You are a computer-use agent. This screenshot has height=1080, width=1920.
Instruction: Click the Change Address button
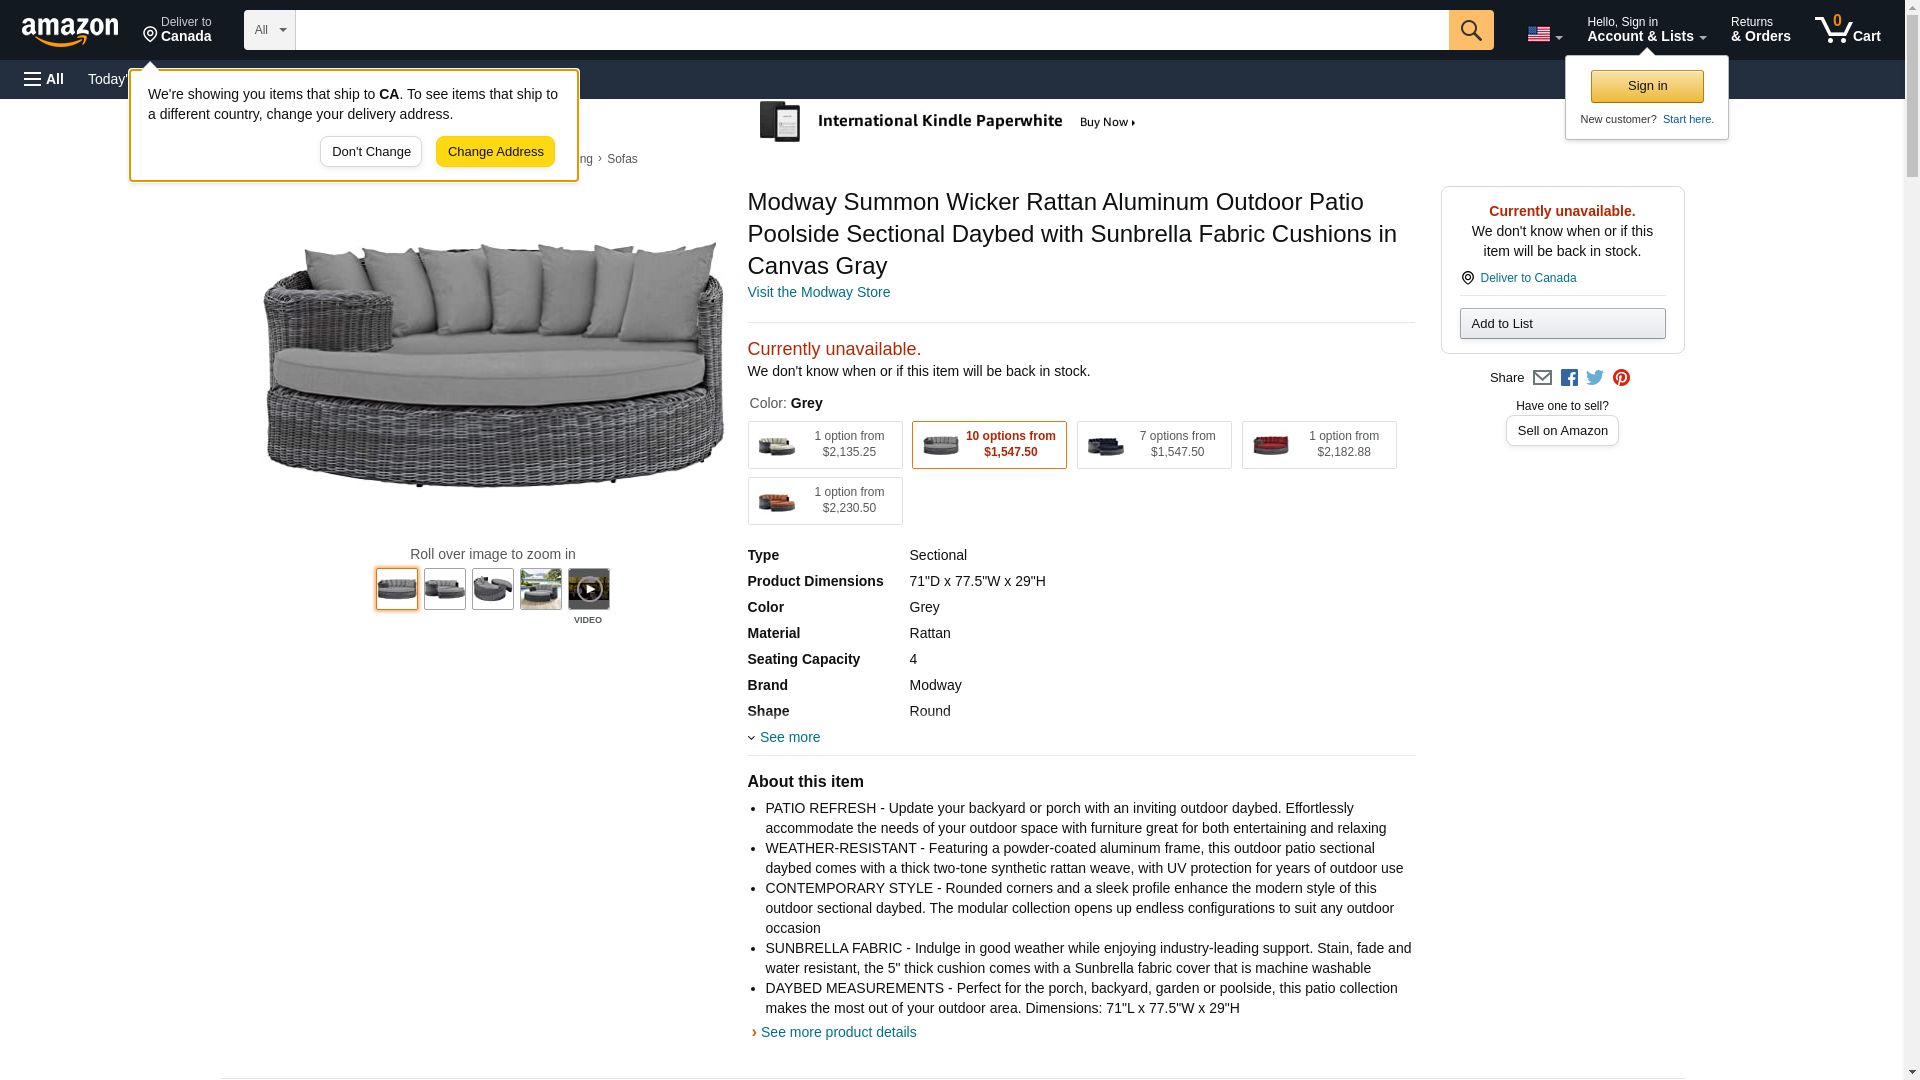tap(495, 152)
